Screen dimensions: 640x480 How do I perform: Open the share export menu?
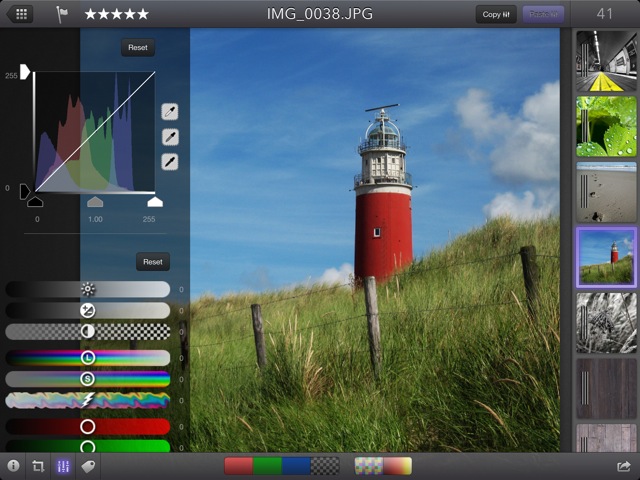pyautogui.click(x=624, y=466)
